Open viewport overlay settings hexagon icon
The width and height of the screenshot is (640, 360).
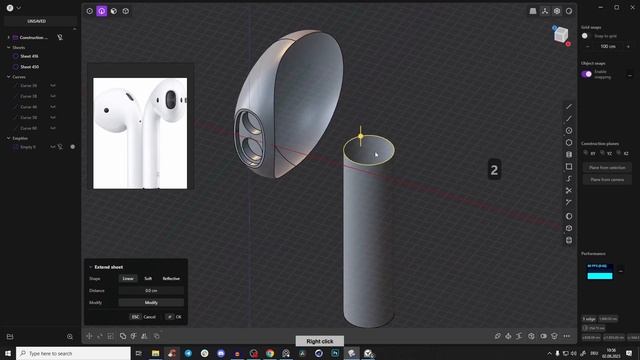click(557, 11)
